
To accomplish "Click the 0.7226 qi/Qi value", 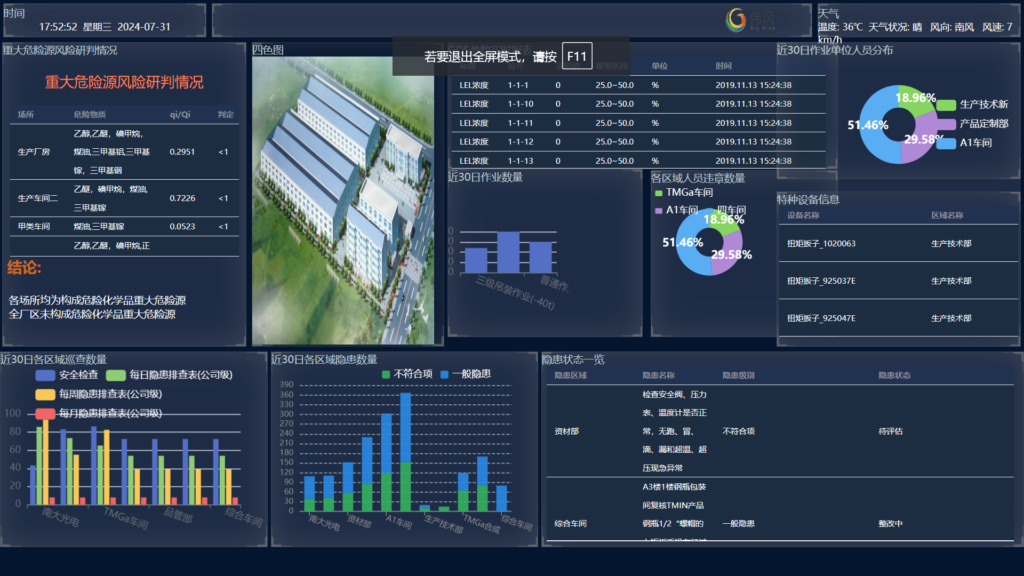I will point(182,198).
